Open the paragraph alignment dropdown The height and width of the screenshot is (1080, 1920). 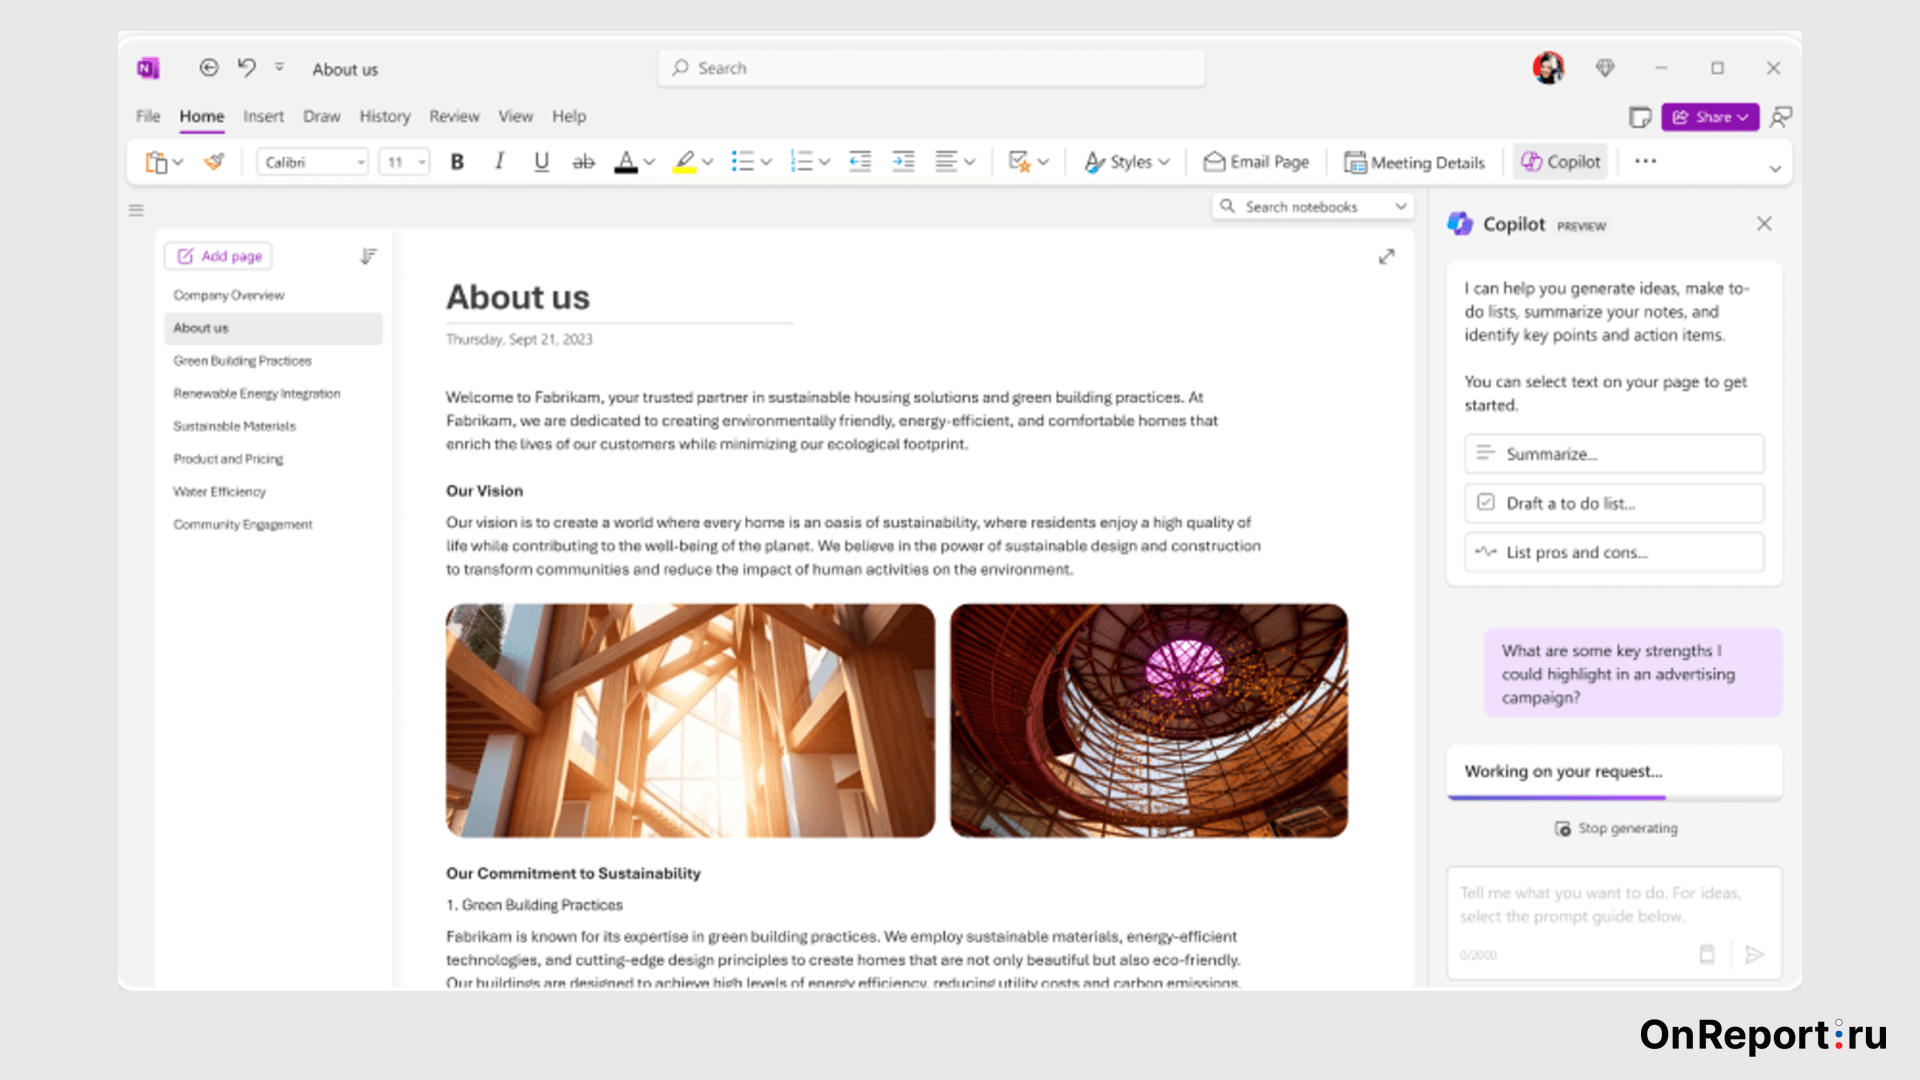[955, 162]
